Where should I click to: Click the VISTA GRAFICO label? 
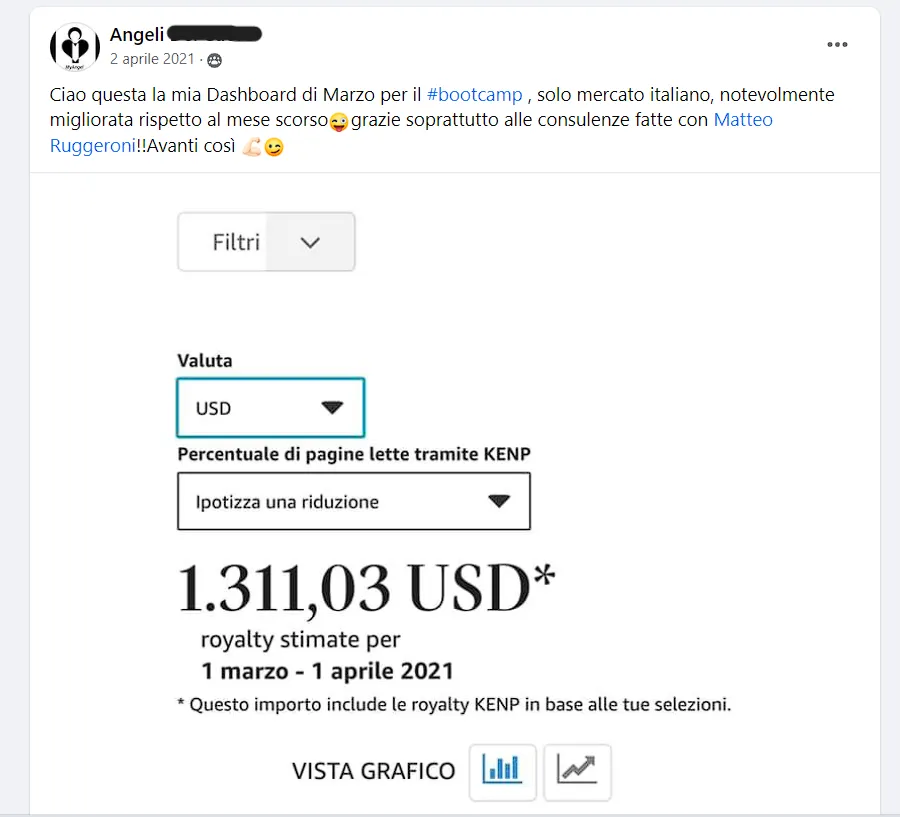click(x=373, y=771)
